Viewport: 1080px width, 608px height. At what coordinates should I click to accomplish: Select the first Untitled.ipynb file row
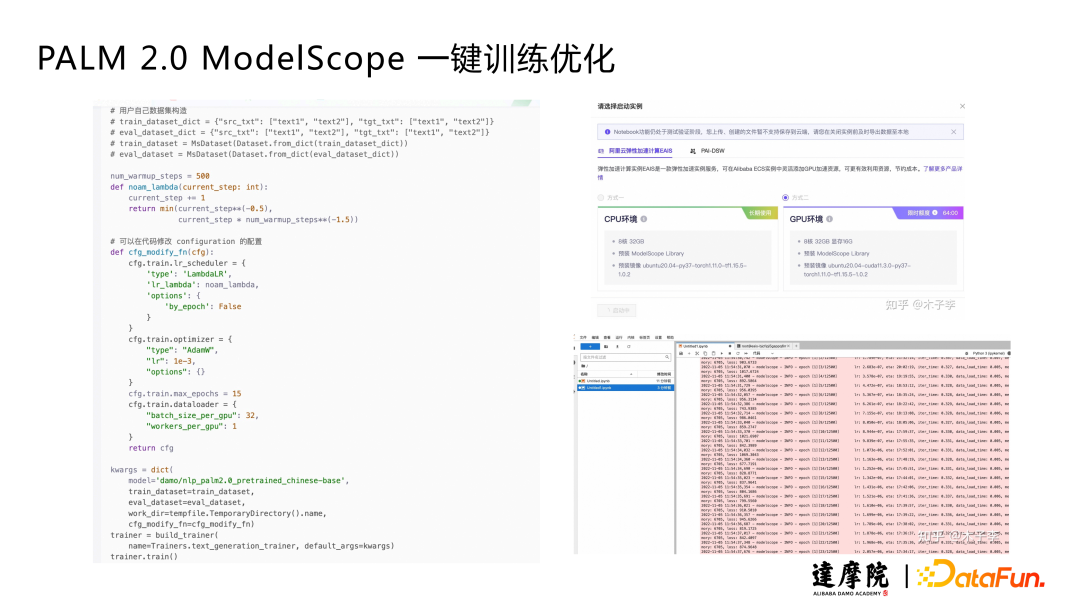[x=625, y=381]
